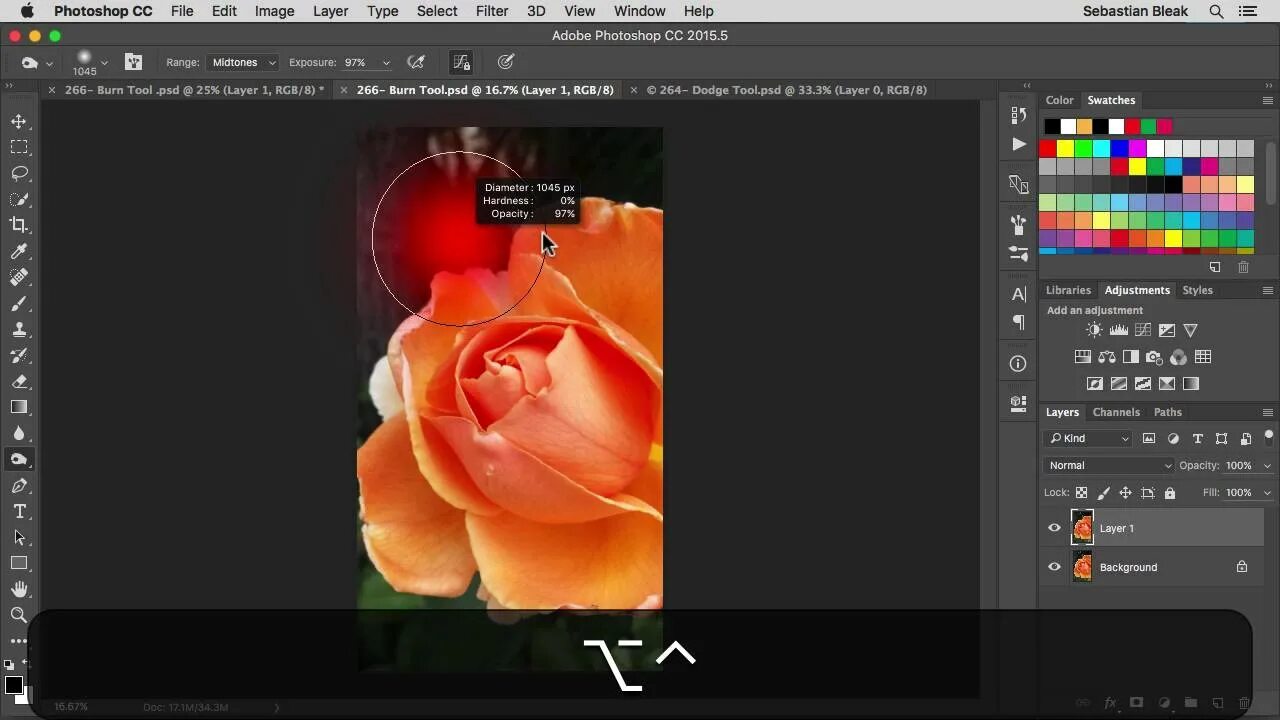1280x720 pixels.
Task: Select the Crop tool
Action: (19, 225)
